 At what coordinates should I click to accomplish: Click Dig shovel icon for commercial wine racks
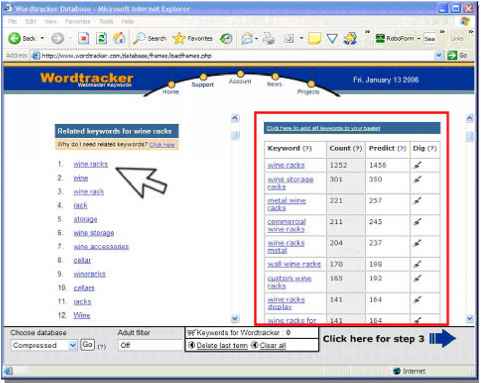[418, 222]
